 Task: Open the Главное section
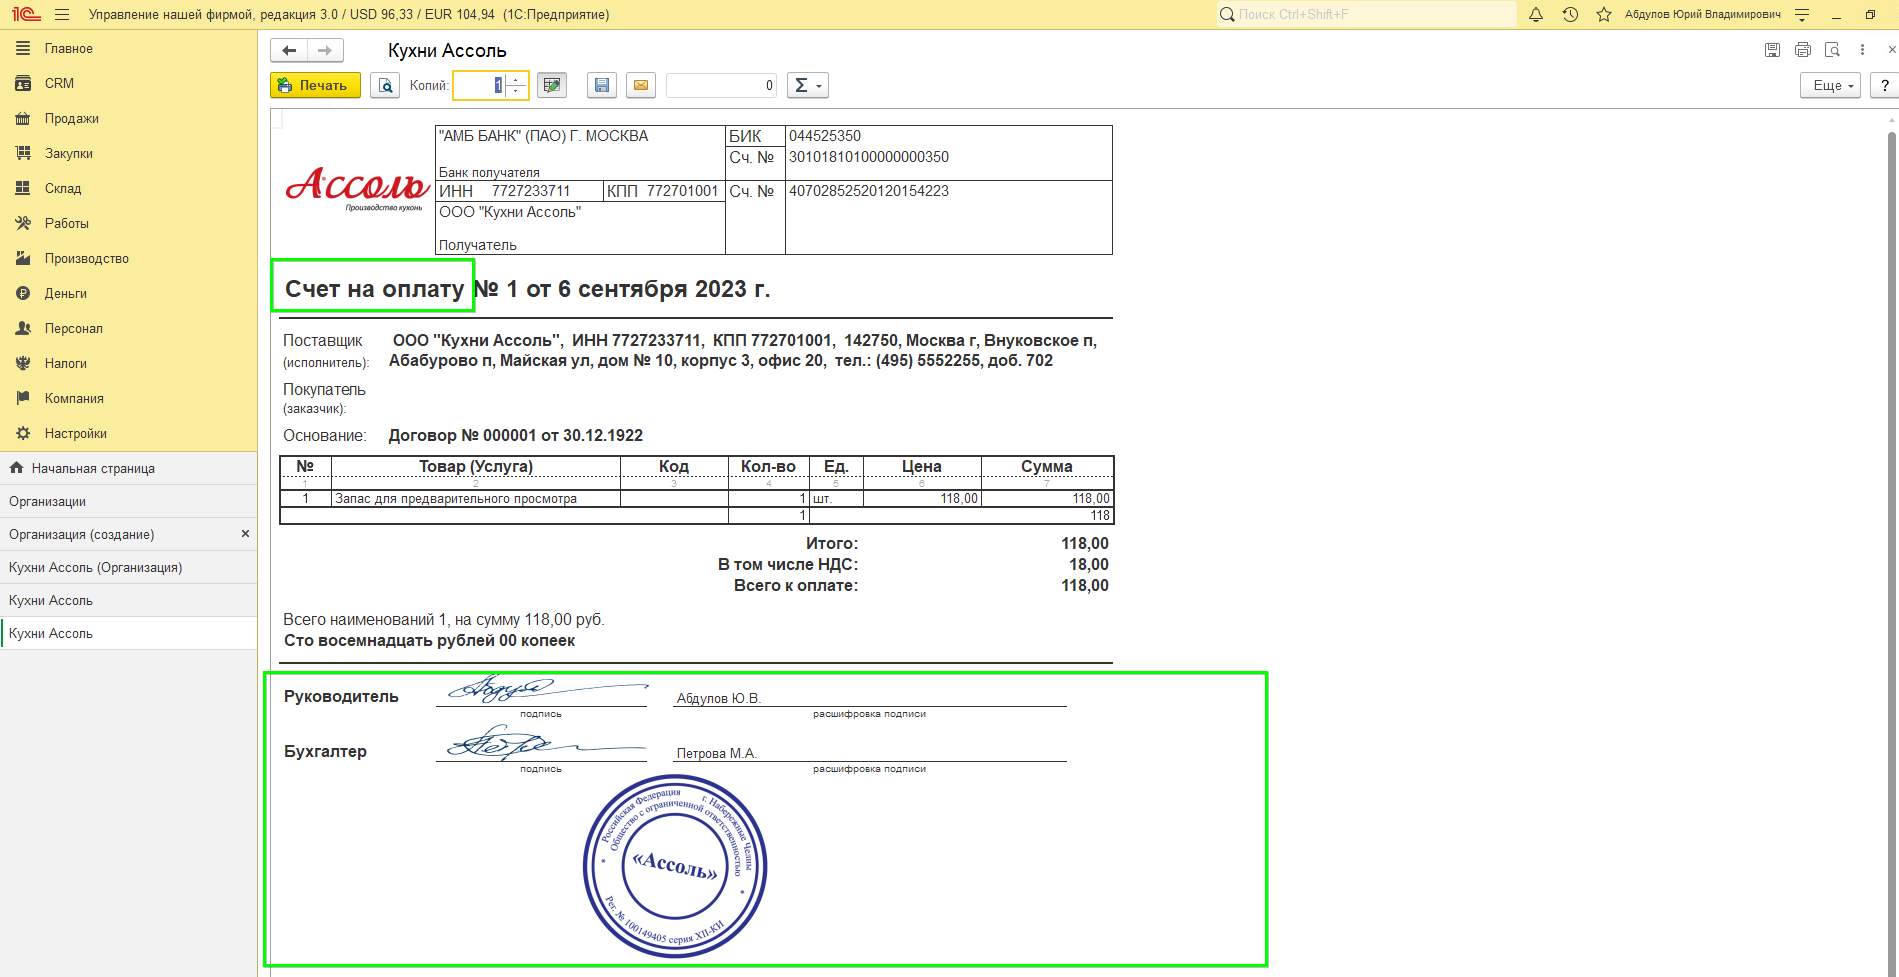tap(128, 48)
